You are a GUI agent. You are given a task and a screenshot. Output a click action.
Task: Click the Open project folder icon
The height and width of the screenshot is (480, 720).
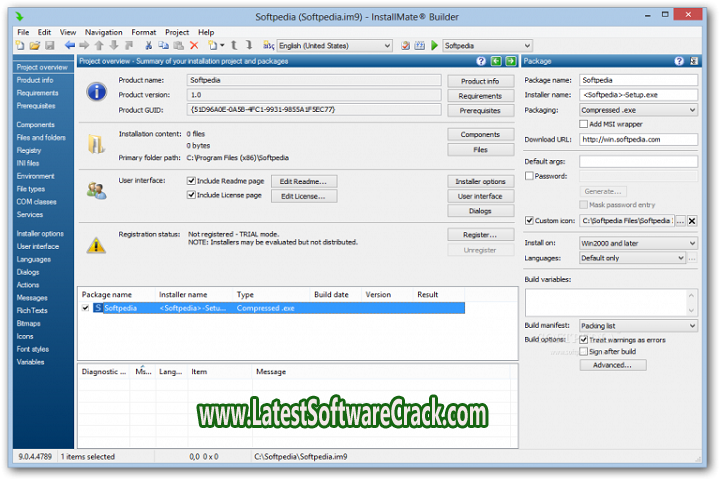(x=35, y=46)
